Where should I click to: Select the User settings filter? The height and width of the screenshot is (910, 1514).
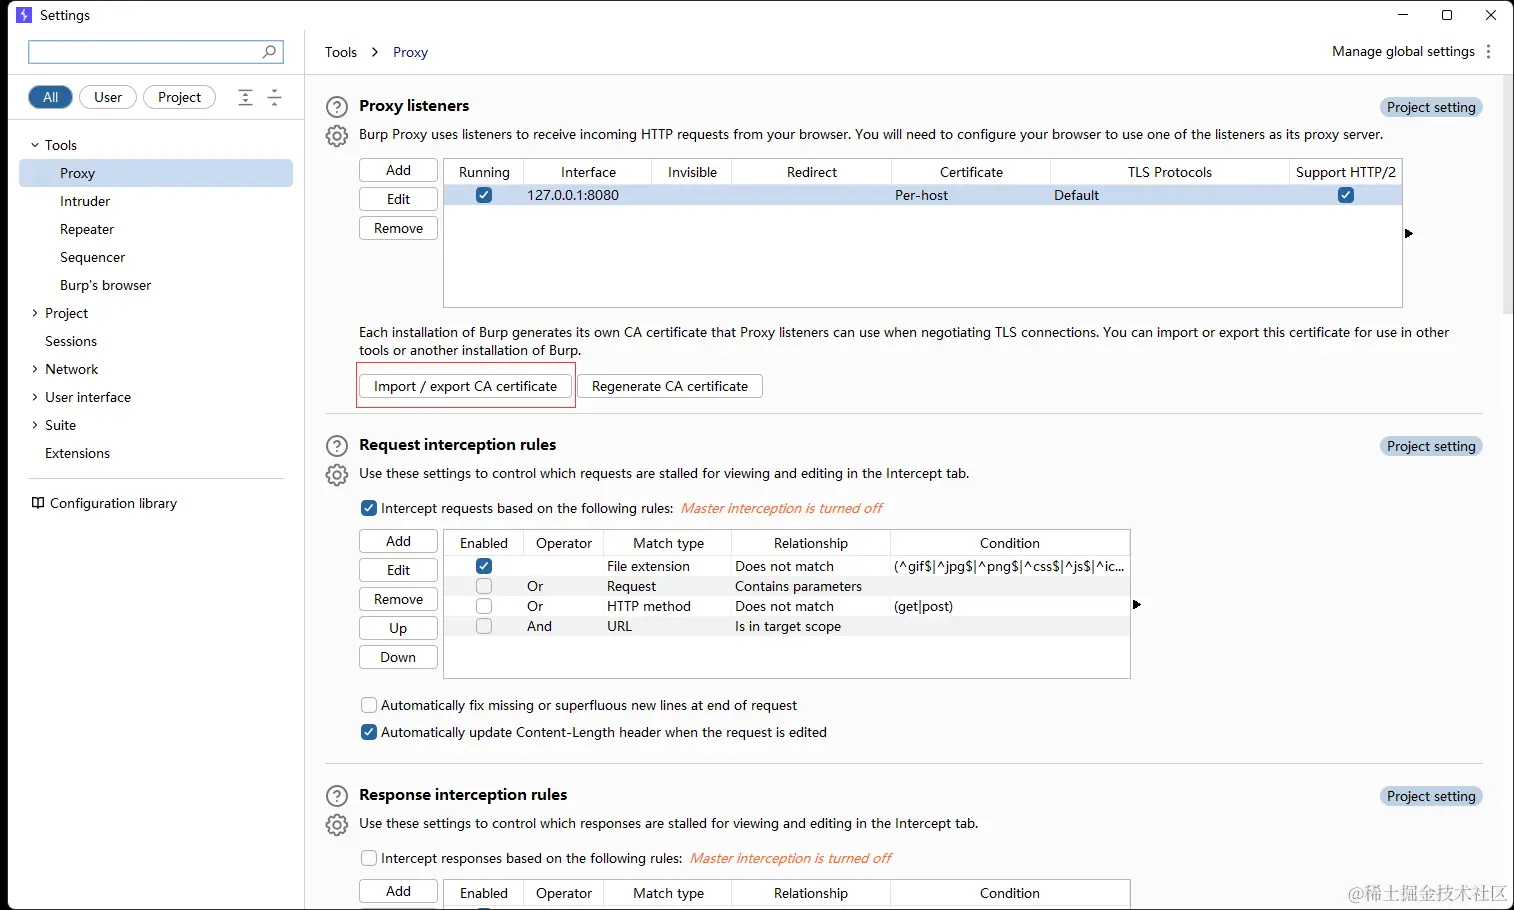coord(108,97)
